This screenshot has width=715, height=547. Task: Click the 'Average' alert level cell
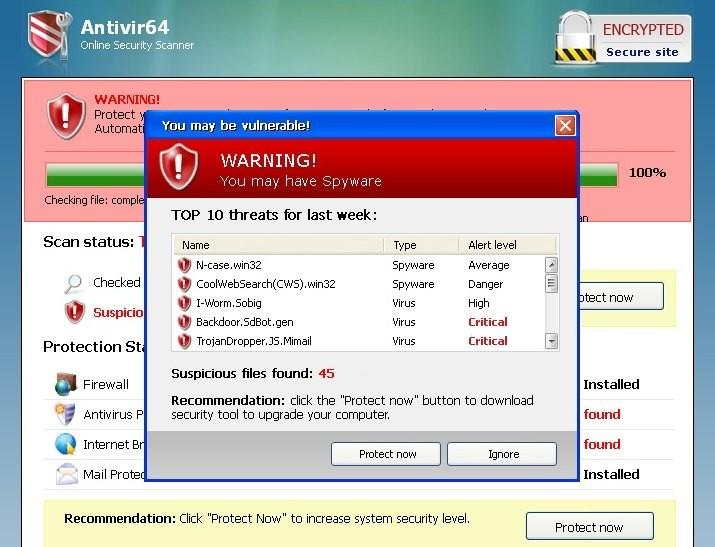[x=488, y=265]
